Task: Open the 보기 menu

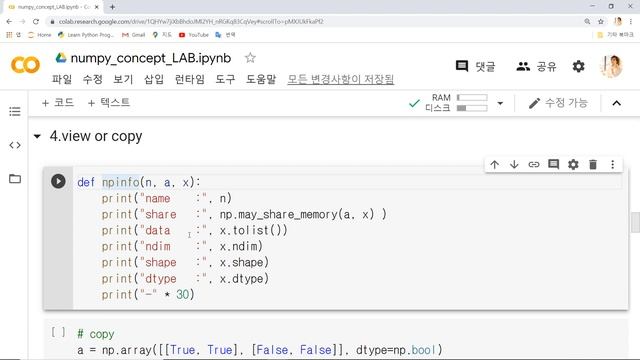Action: tap(123, 79)
